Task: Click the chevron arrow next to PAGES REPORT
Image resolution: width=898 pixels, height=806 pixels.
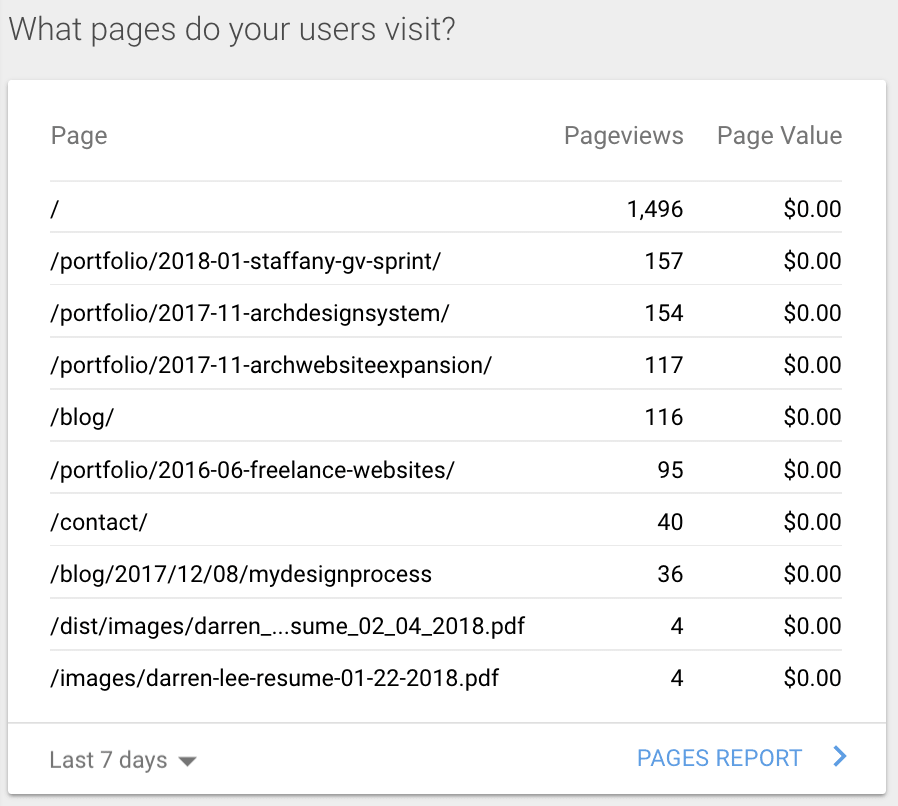Action: pyautogui.click(x=840, y=758)
